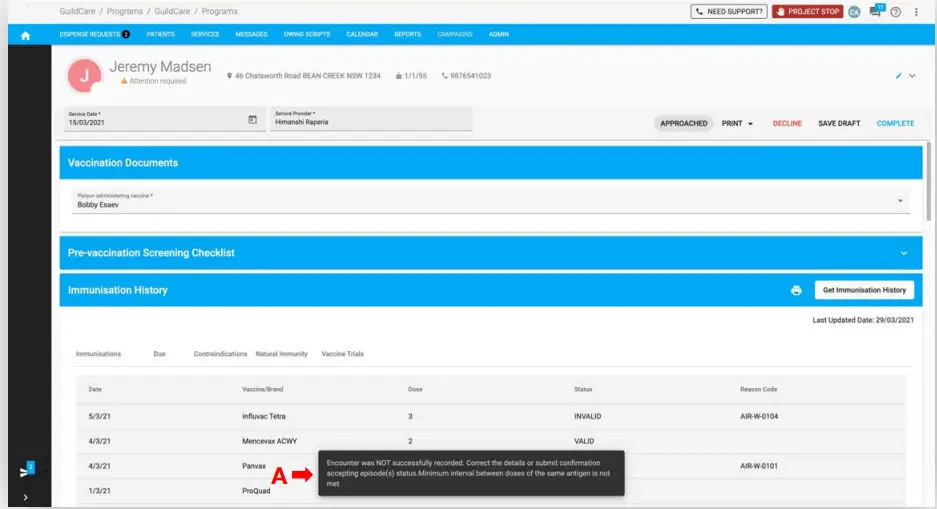This screenshot has height=509, width=937.
Task: Click the last Programs breadcrumb
Action: click(219, 11)
